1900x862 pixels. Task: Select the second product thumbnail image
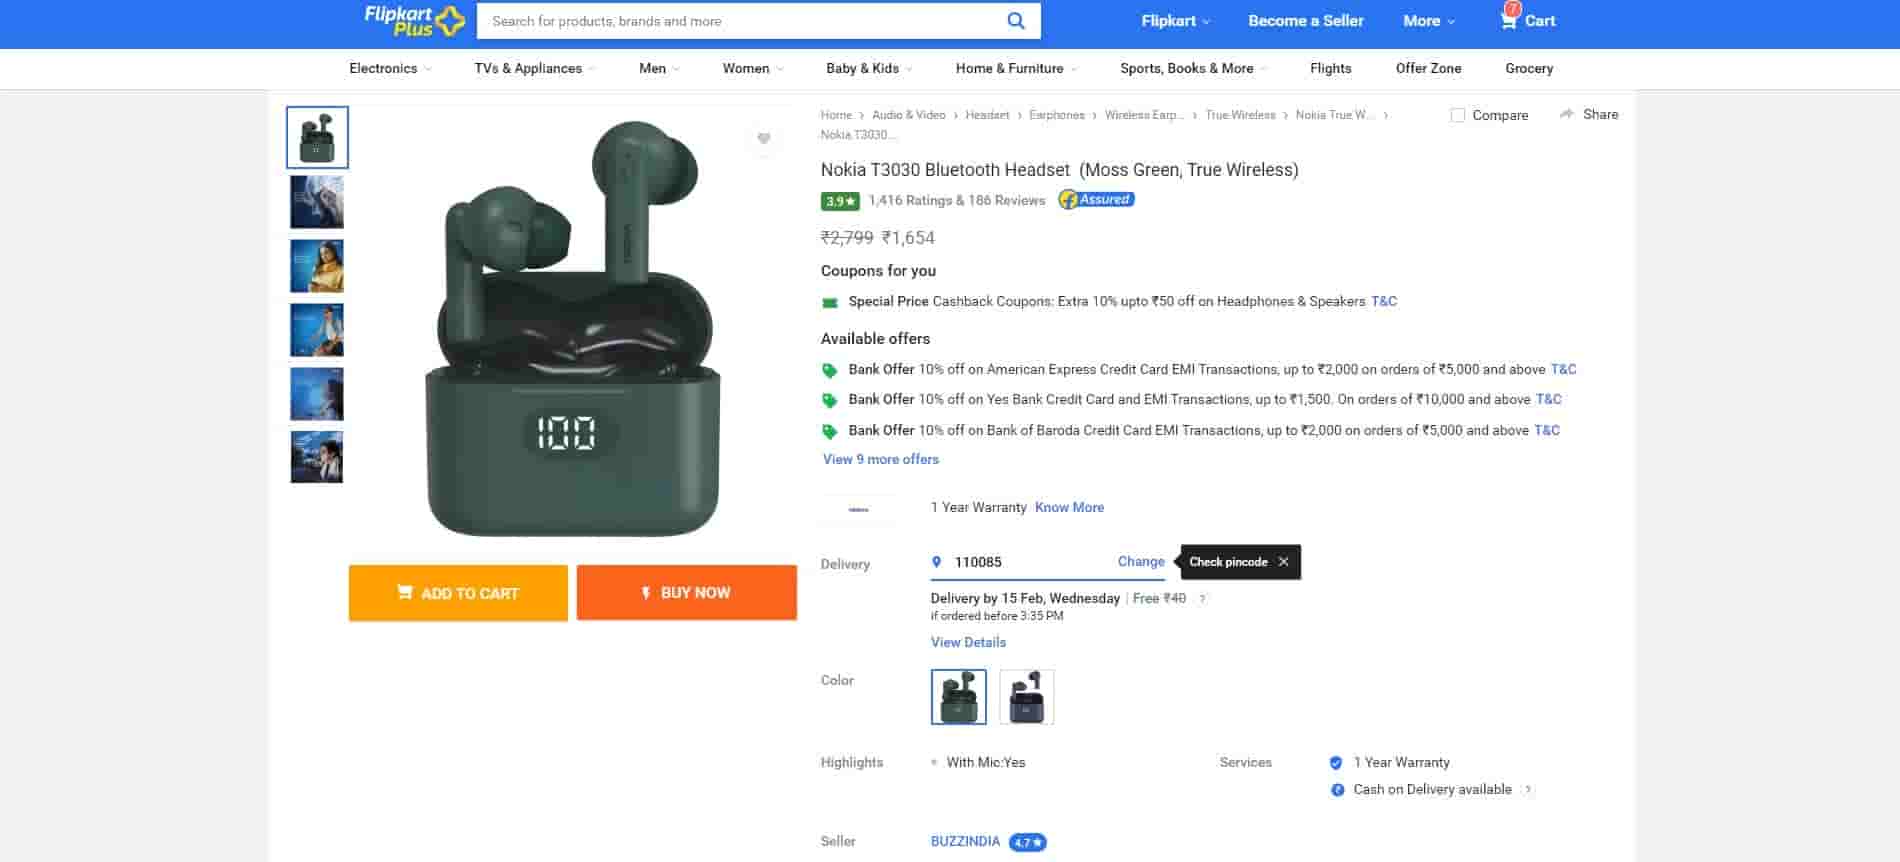[317, 202]
